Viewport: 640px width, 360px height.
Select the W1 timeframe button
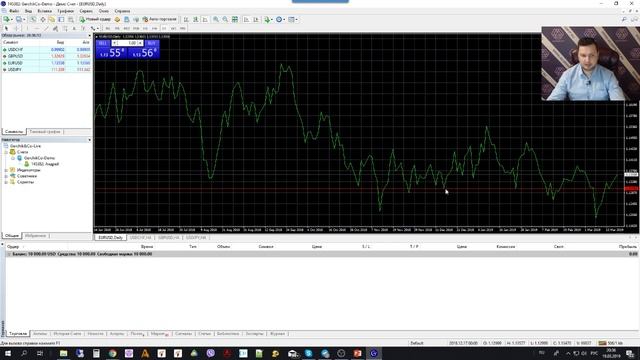173,28
